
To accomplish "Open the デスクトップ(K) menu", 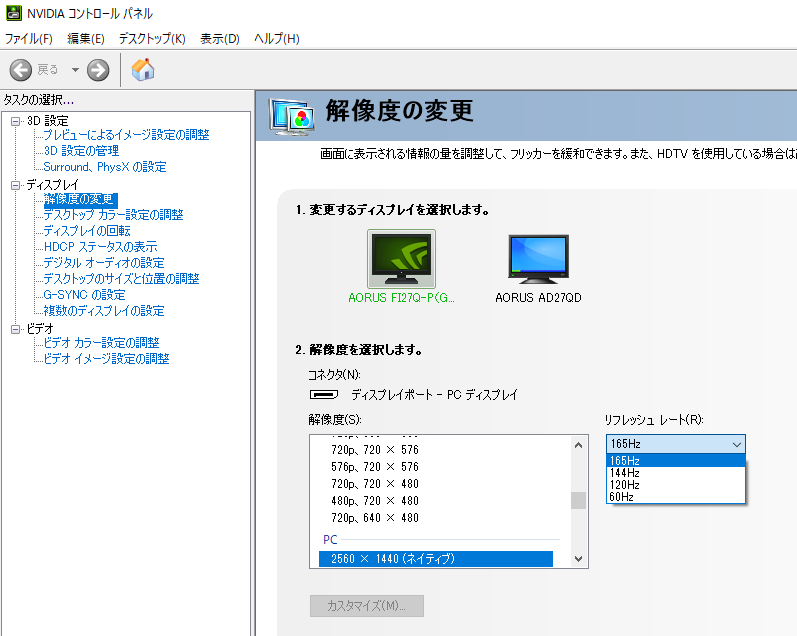I will click(152, 39).
